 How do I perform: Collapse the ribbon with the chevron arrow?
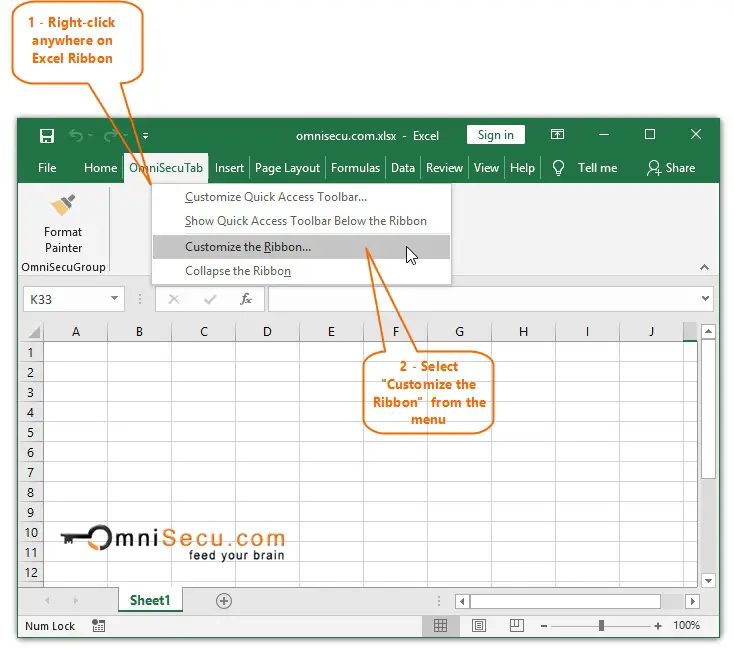click(x=704, y=267)
